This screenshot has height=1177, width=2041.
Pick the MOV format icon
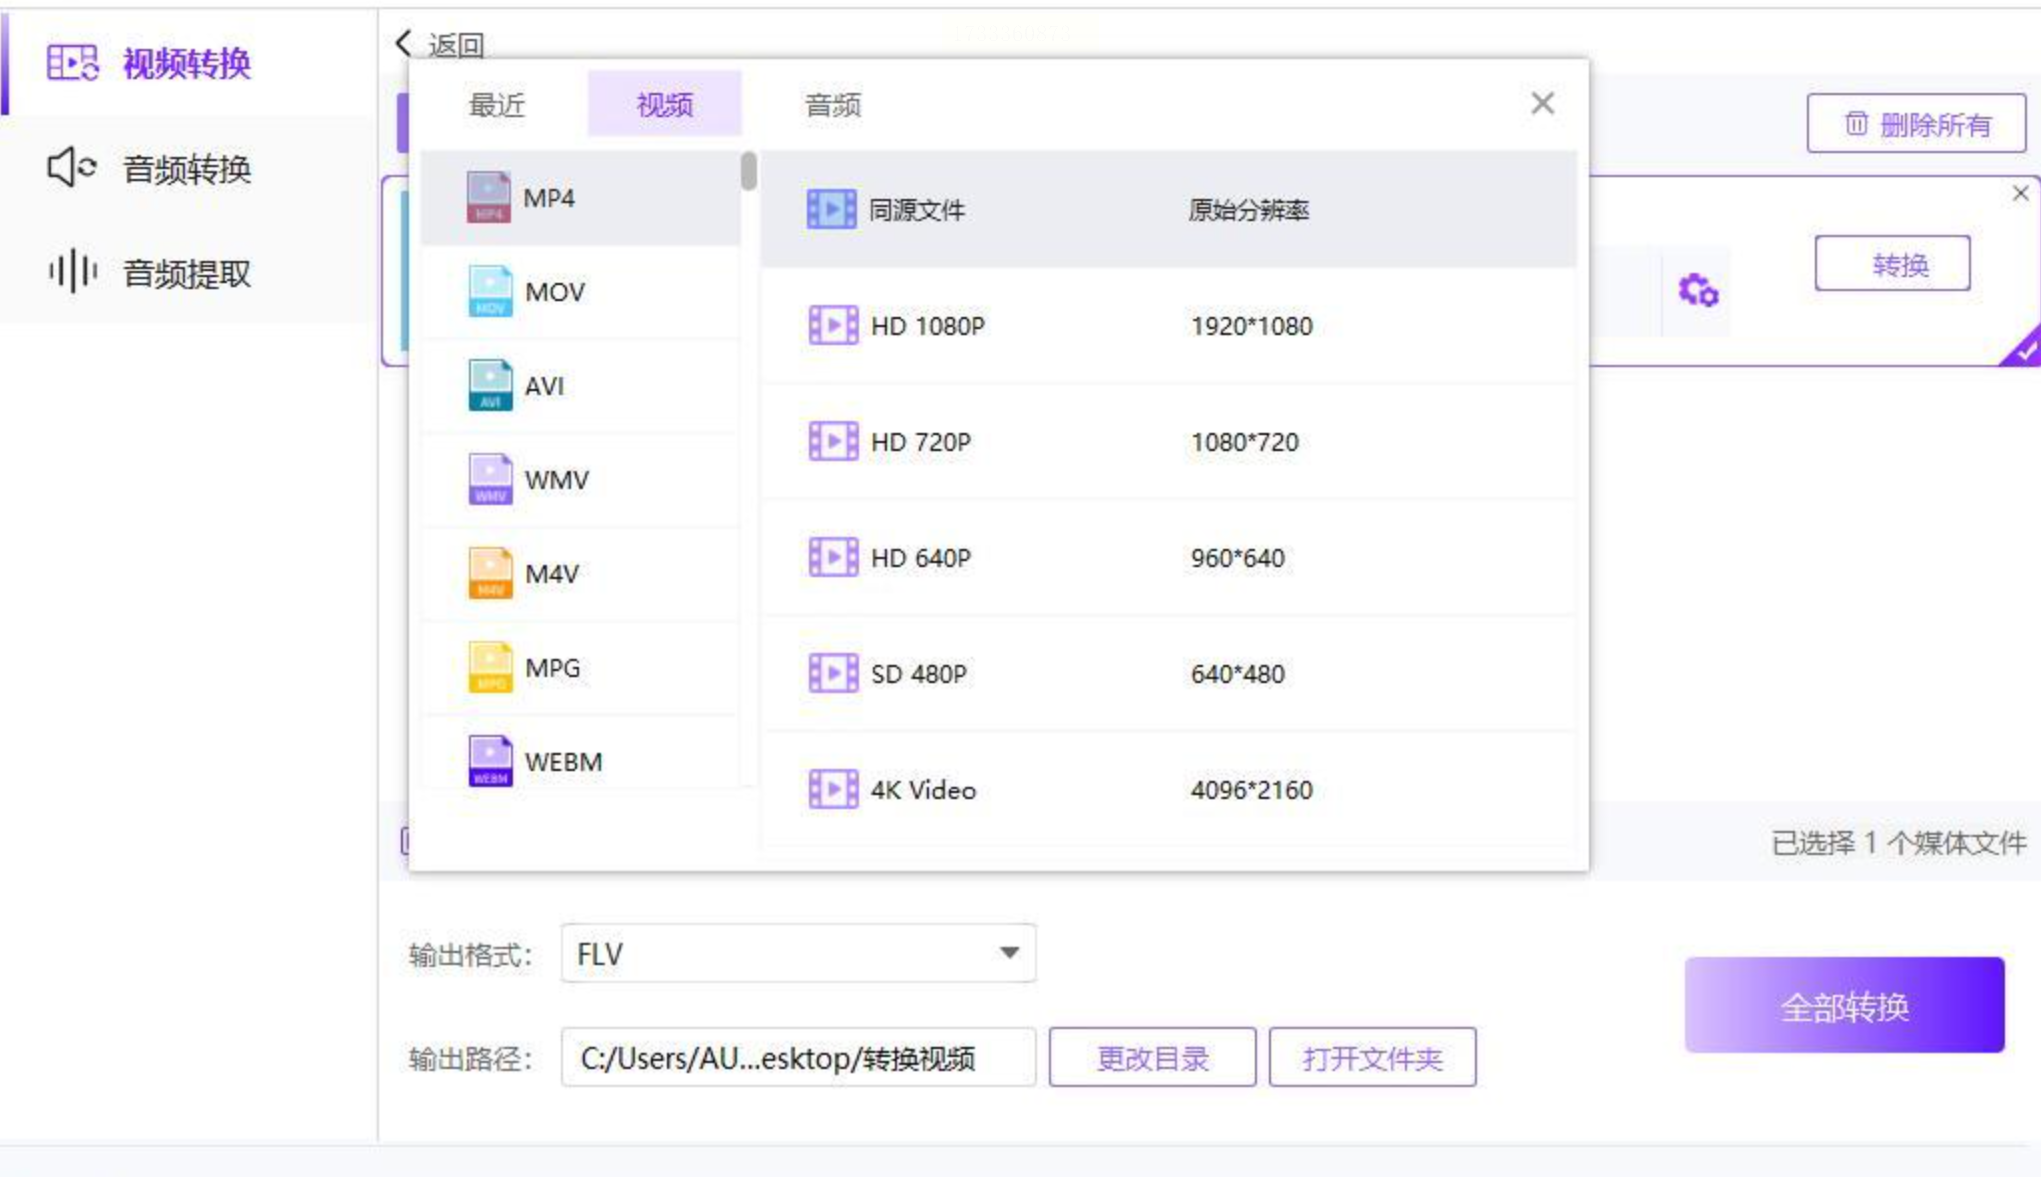click(x=490, y=291)
